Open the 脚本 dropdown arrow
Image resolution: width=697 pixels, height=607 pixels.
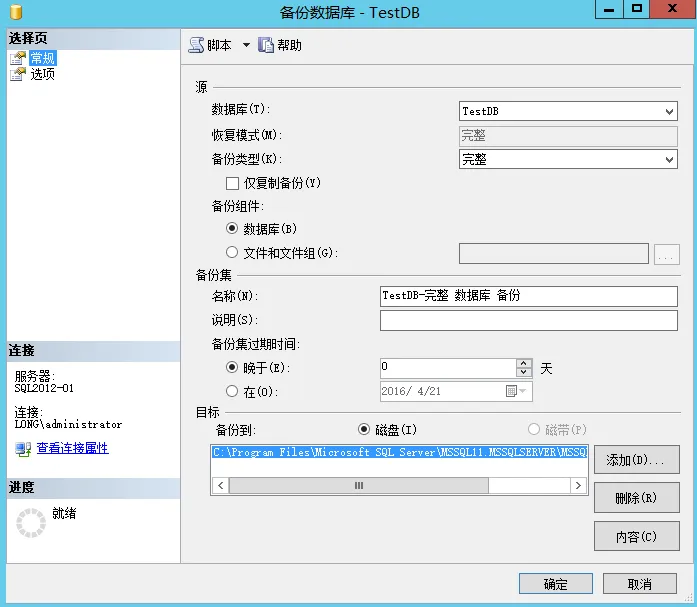[246, 45]
